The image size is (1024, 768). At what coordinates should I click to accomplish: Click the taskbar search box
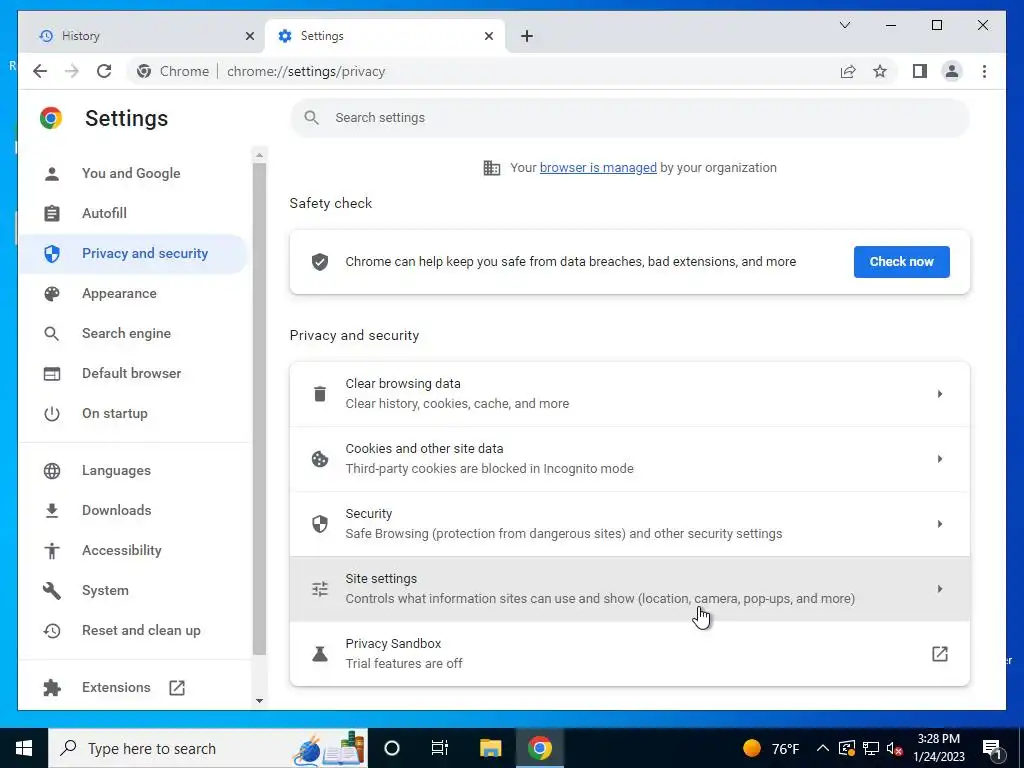coord(208,748)
